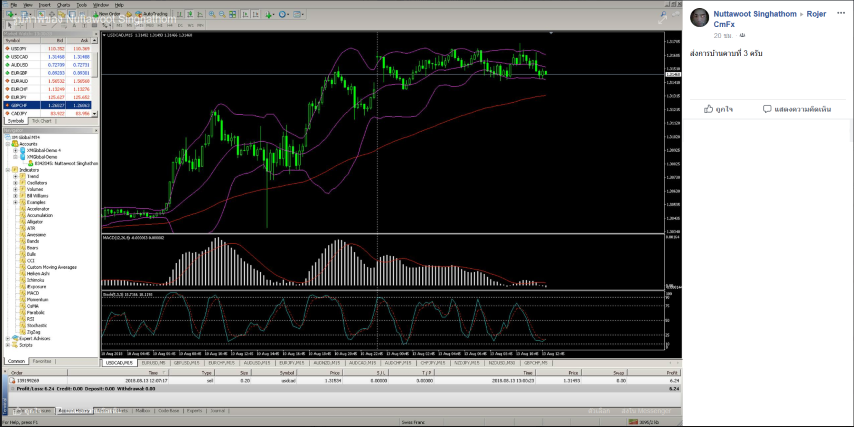Select the M15 timeframe button
This screenshot has height=427, width=854.
pos(139,25)
